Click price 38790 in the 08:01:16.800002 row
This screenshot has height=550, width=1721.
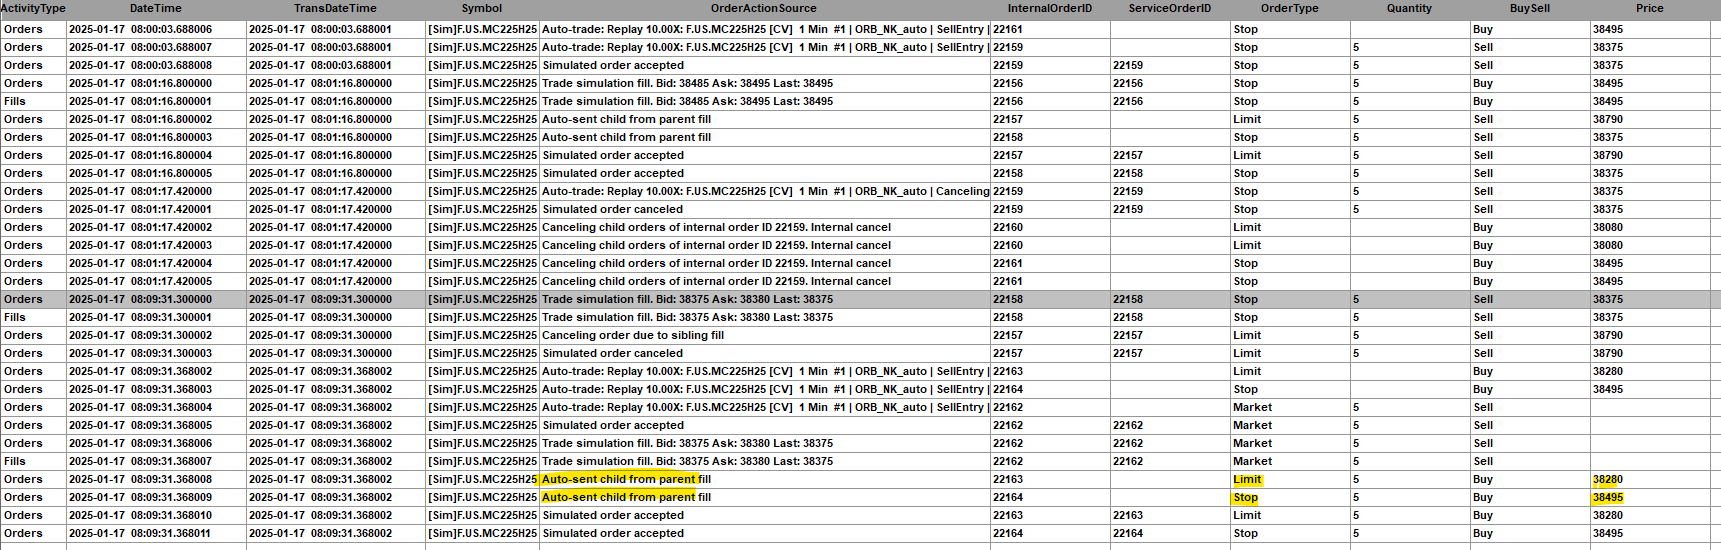pyautogui.click(x=1608, y=119)
